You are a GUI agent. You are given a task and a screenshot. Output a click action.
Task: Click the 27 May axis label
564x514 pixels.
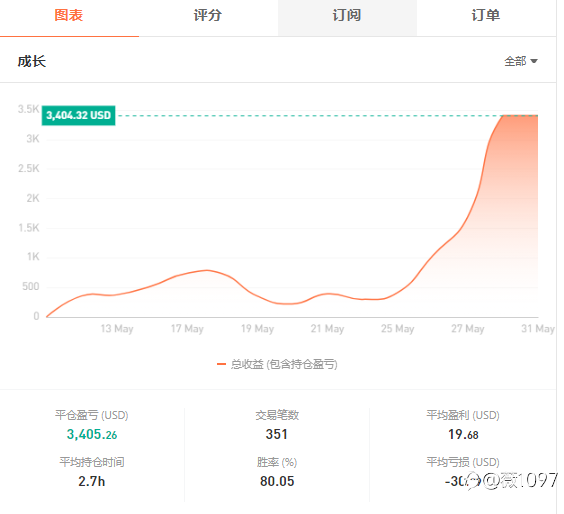pos(468,328)
